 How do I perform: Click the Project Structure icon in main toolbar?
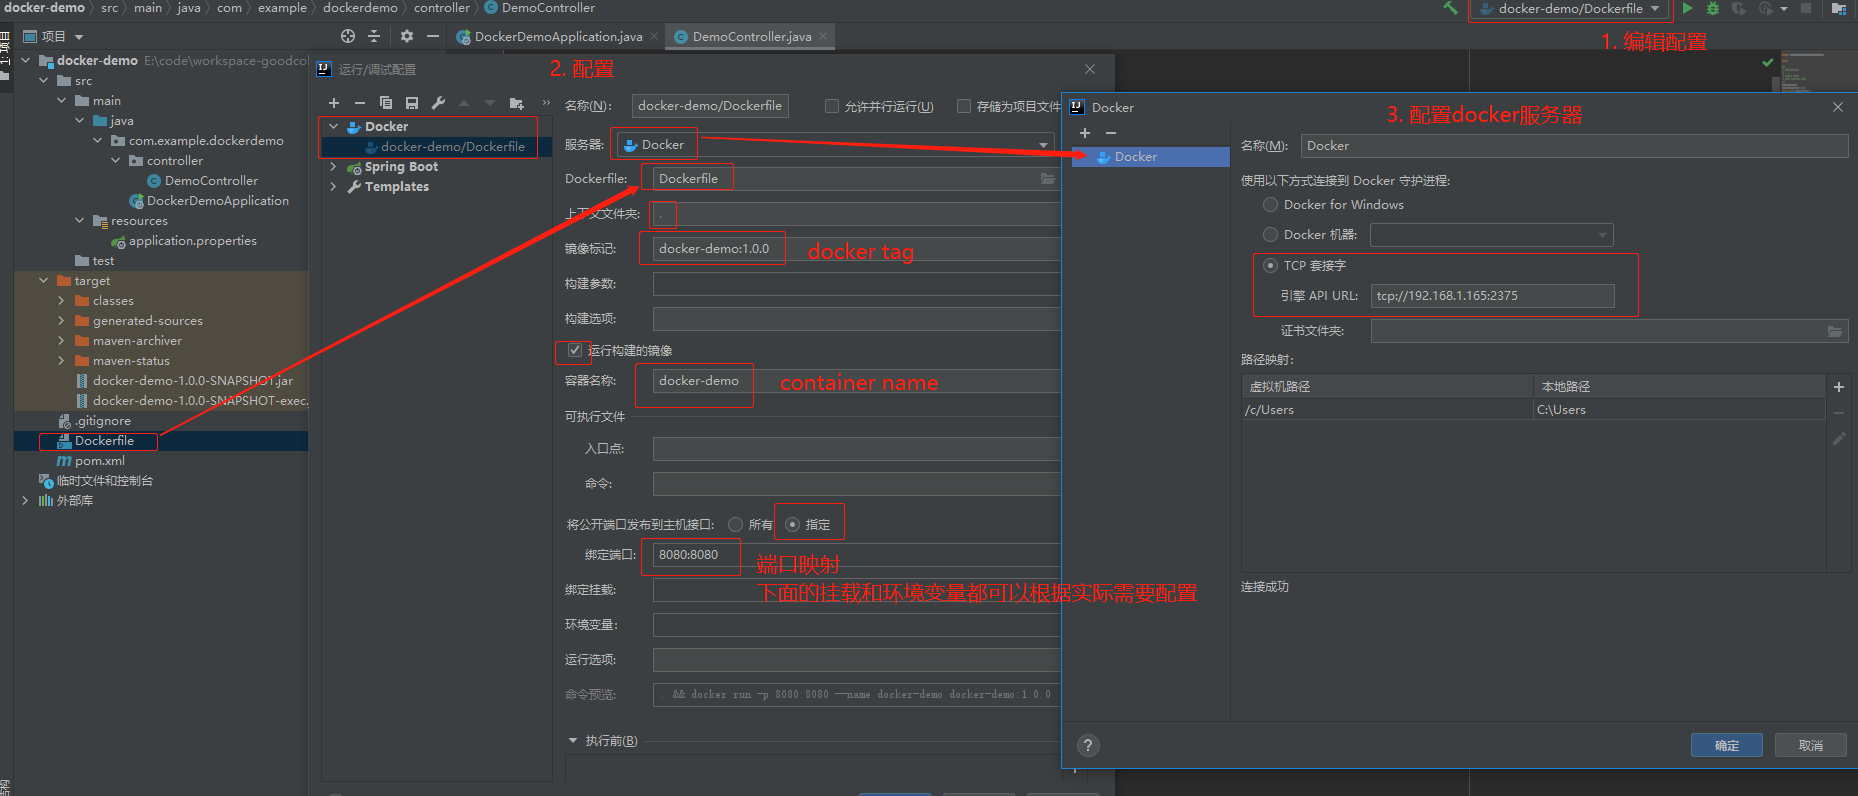(x=1838, y=8)
